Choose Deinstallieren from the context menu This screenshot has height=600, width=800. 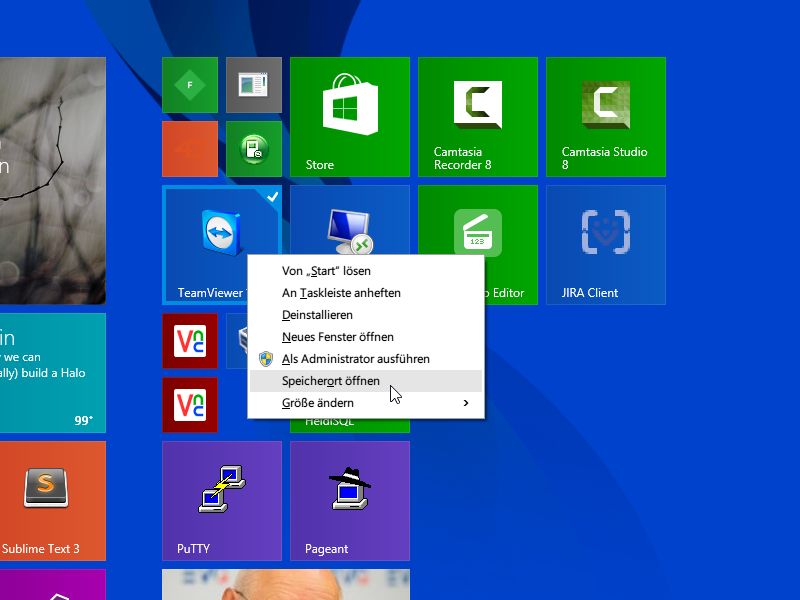[366, 315]
